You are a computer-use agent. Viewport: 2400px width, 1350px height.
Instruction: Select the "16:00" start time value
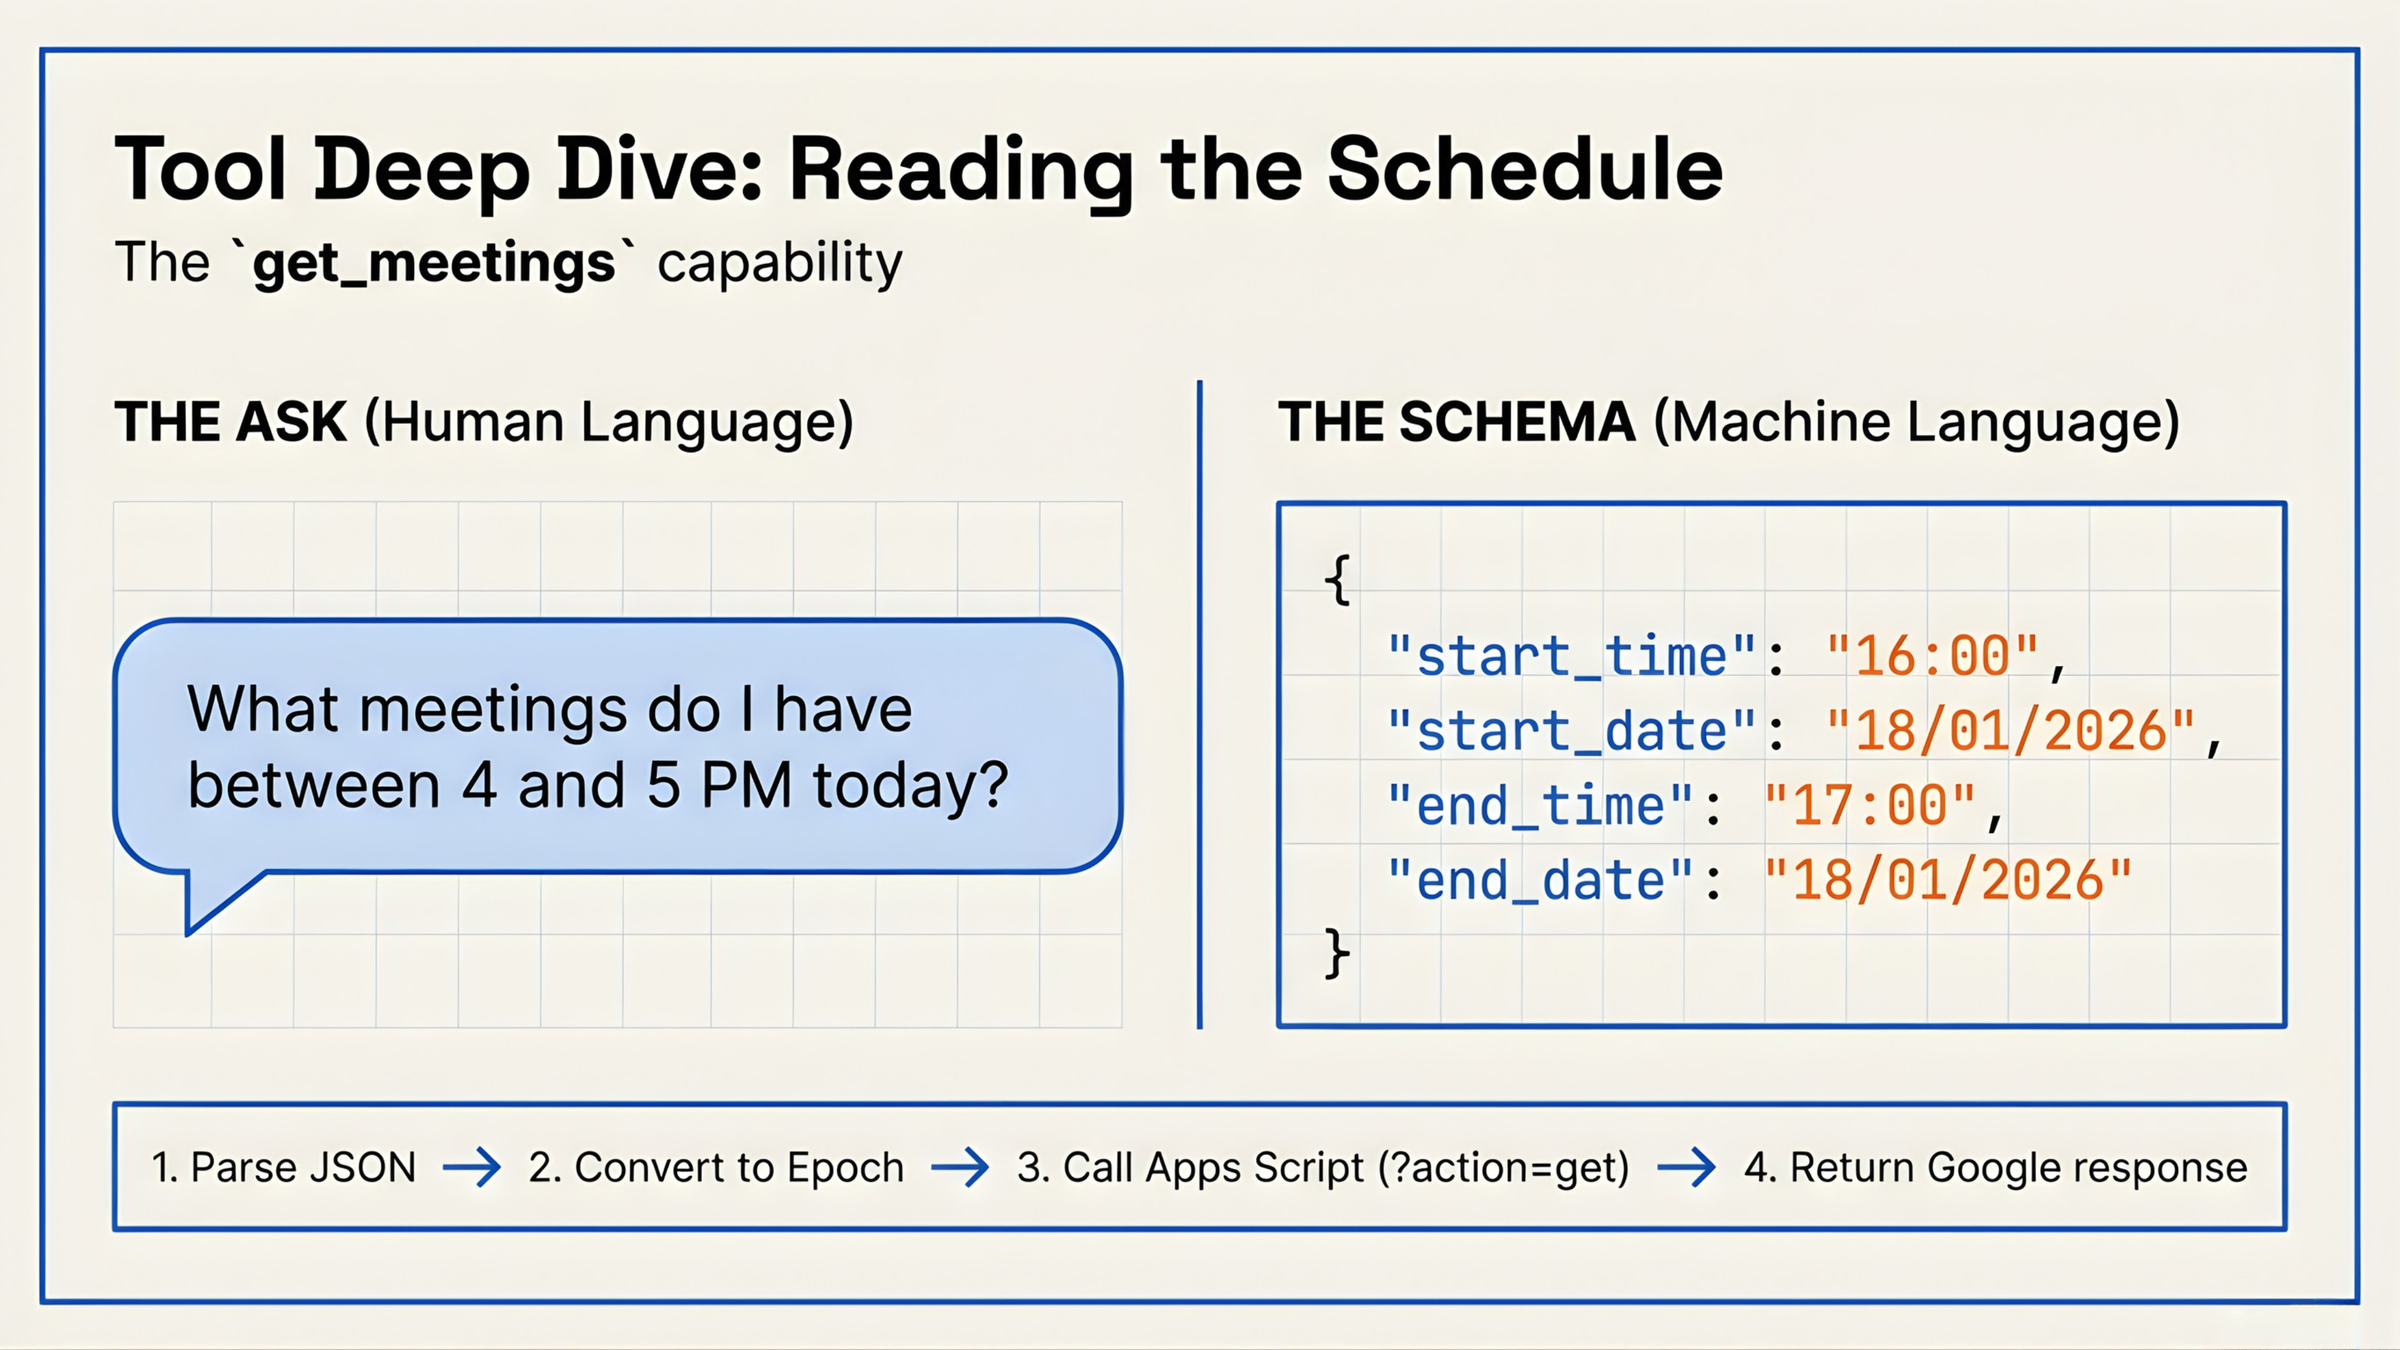pos(1932,657)
